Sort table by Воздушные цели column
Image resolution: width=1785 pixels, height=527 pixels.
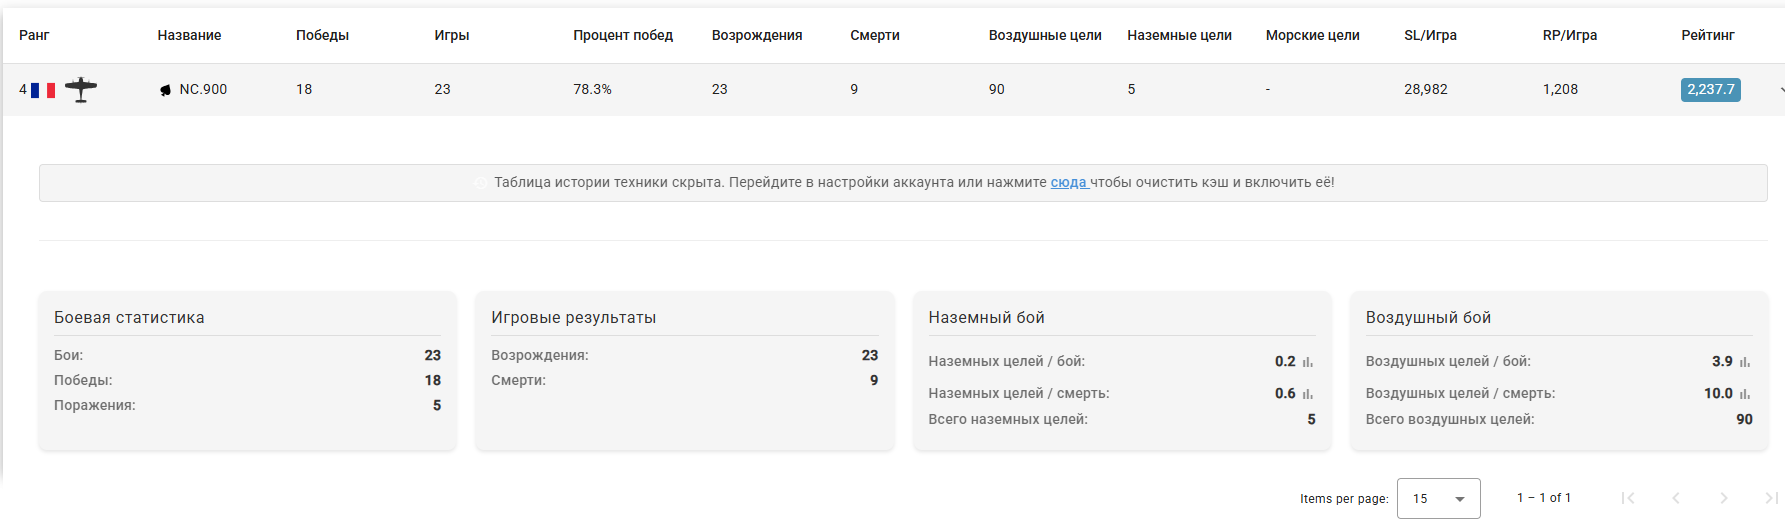click(1044, 35)
